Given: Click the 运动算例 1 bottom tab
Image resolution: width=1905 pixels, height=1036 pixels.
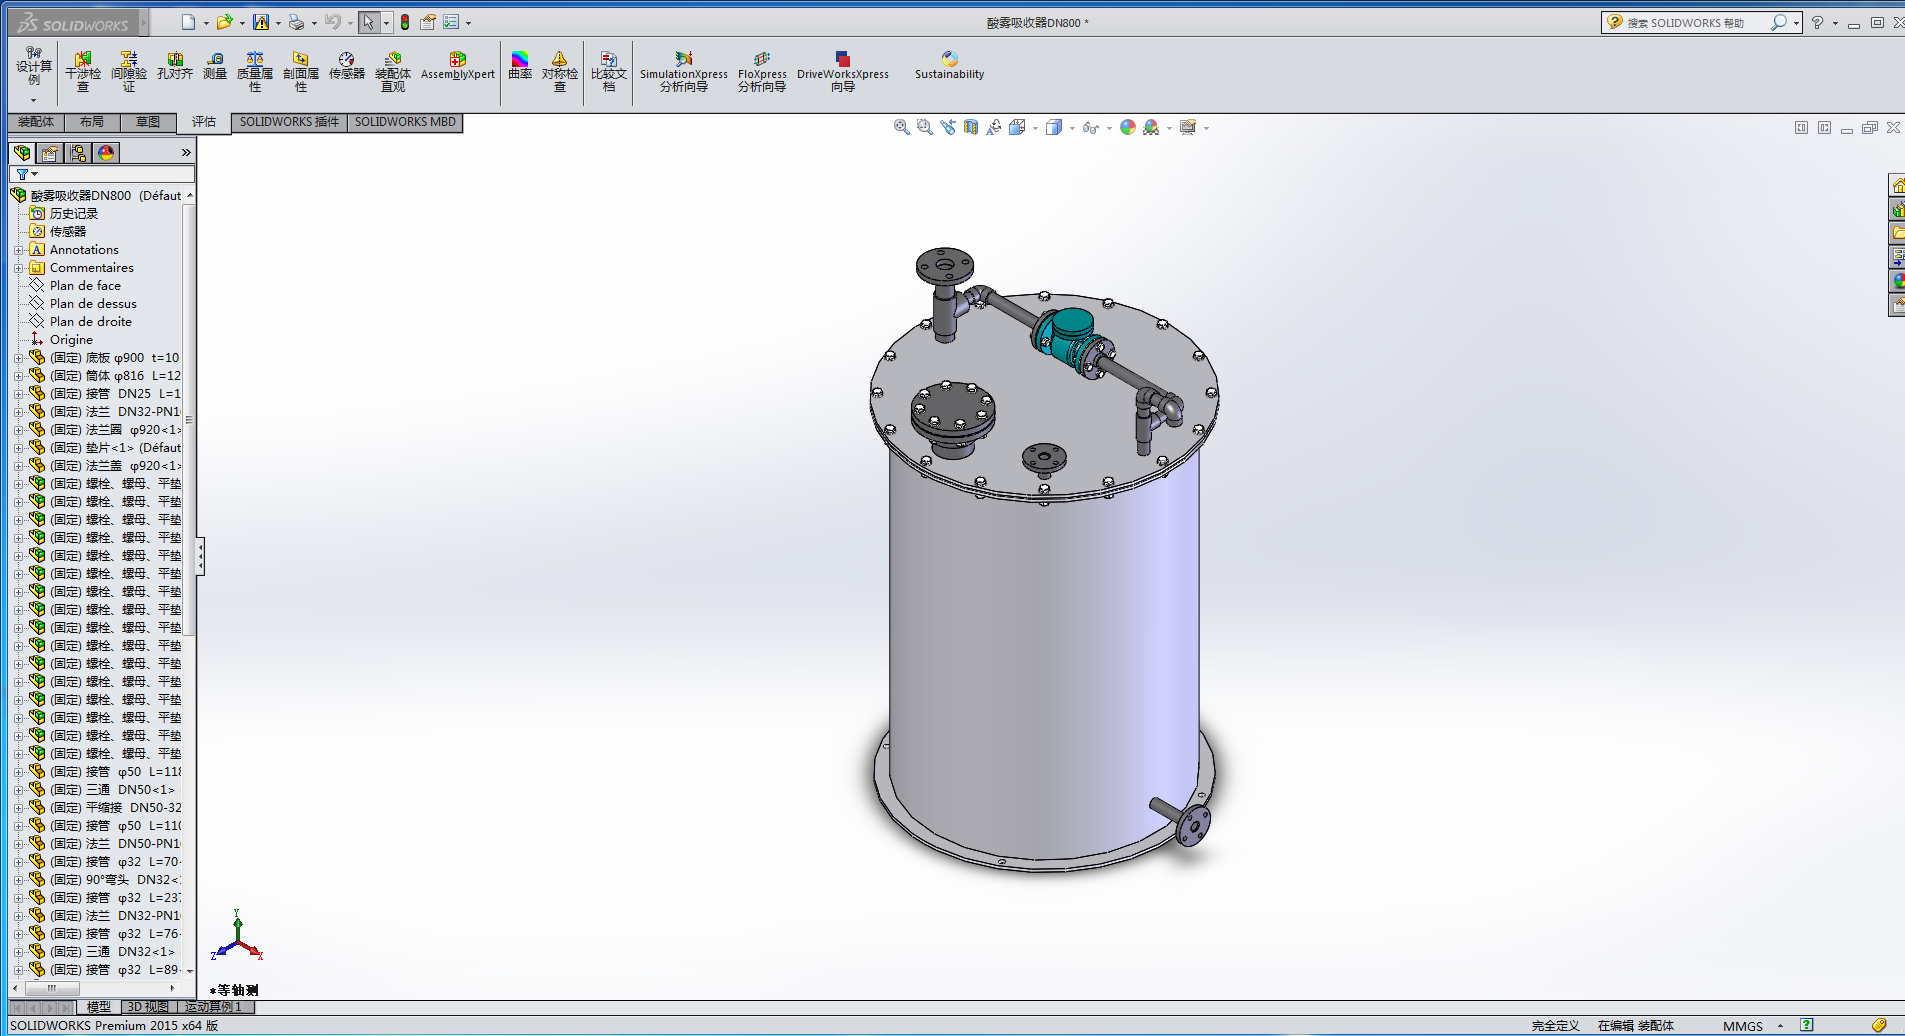Looking at the screenshot, I should pos(214,1007).
